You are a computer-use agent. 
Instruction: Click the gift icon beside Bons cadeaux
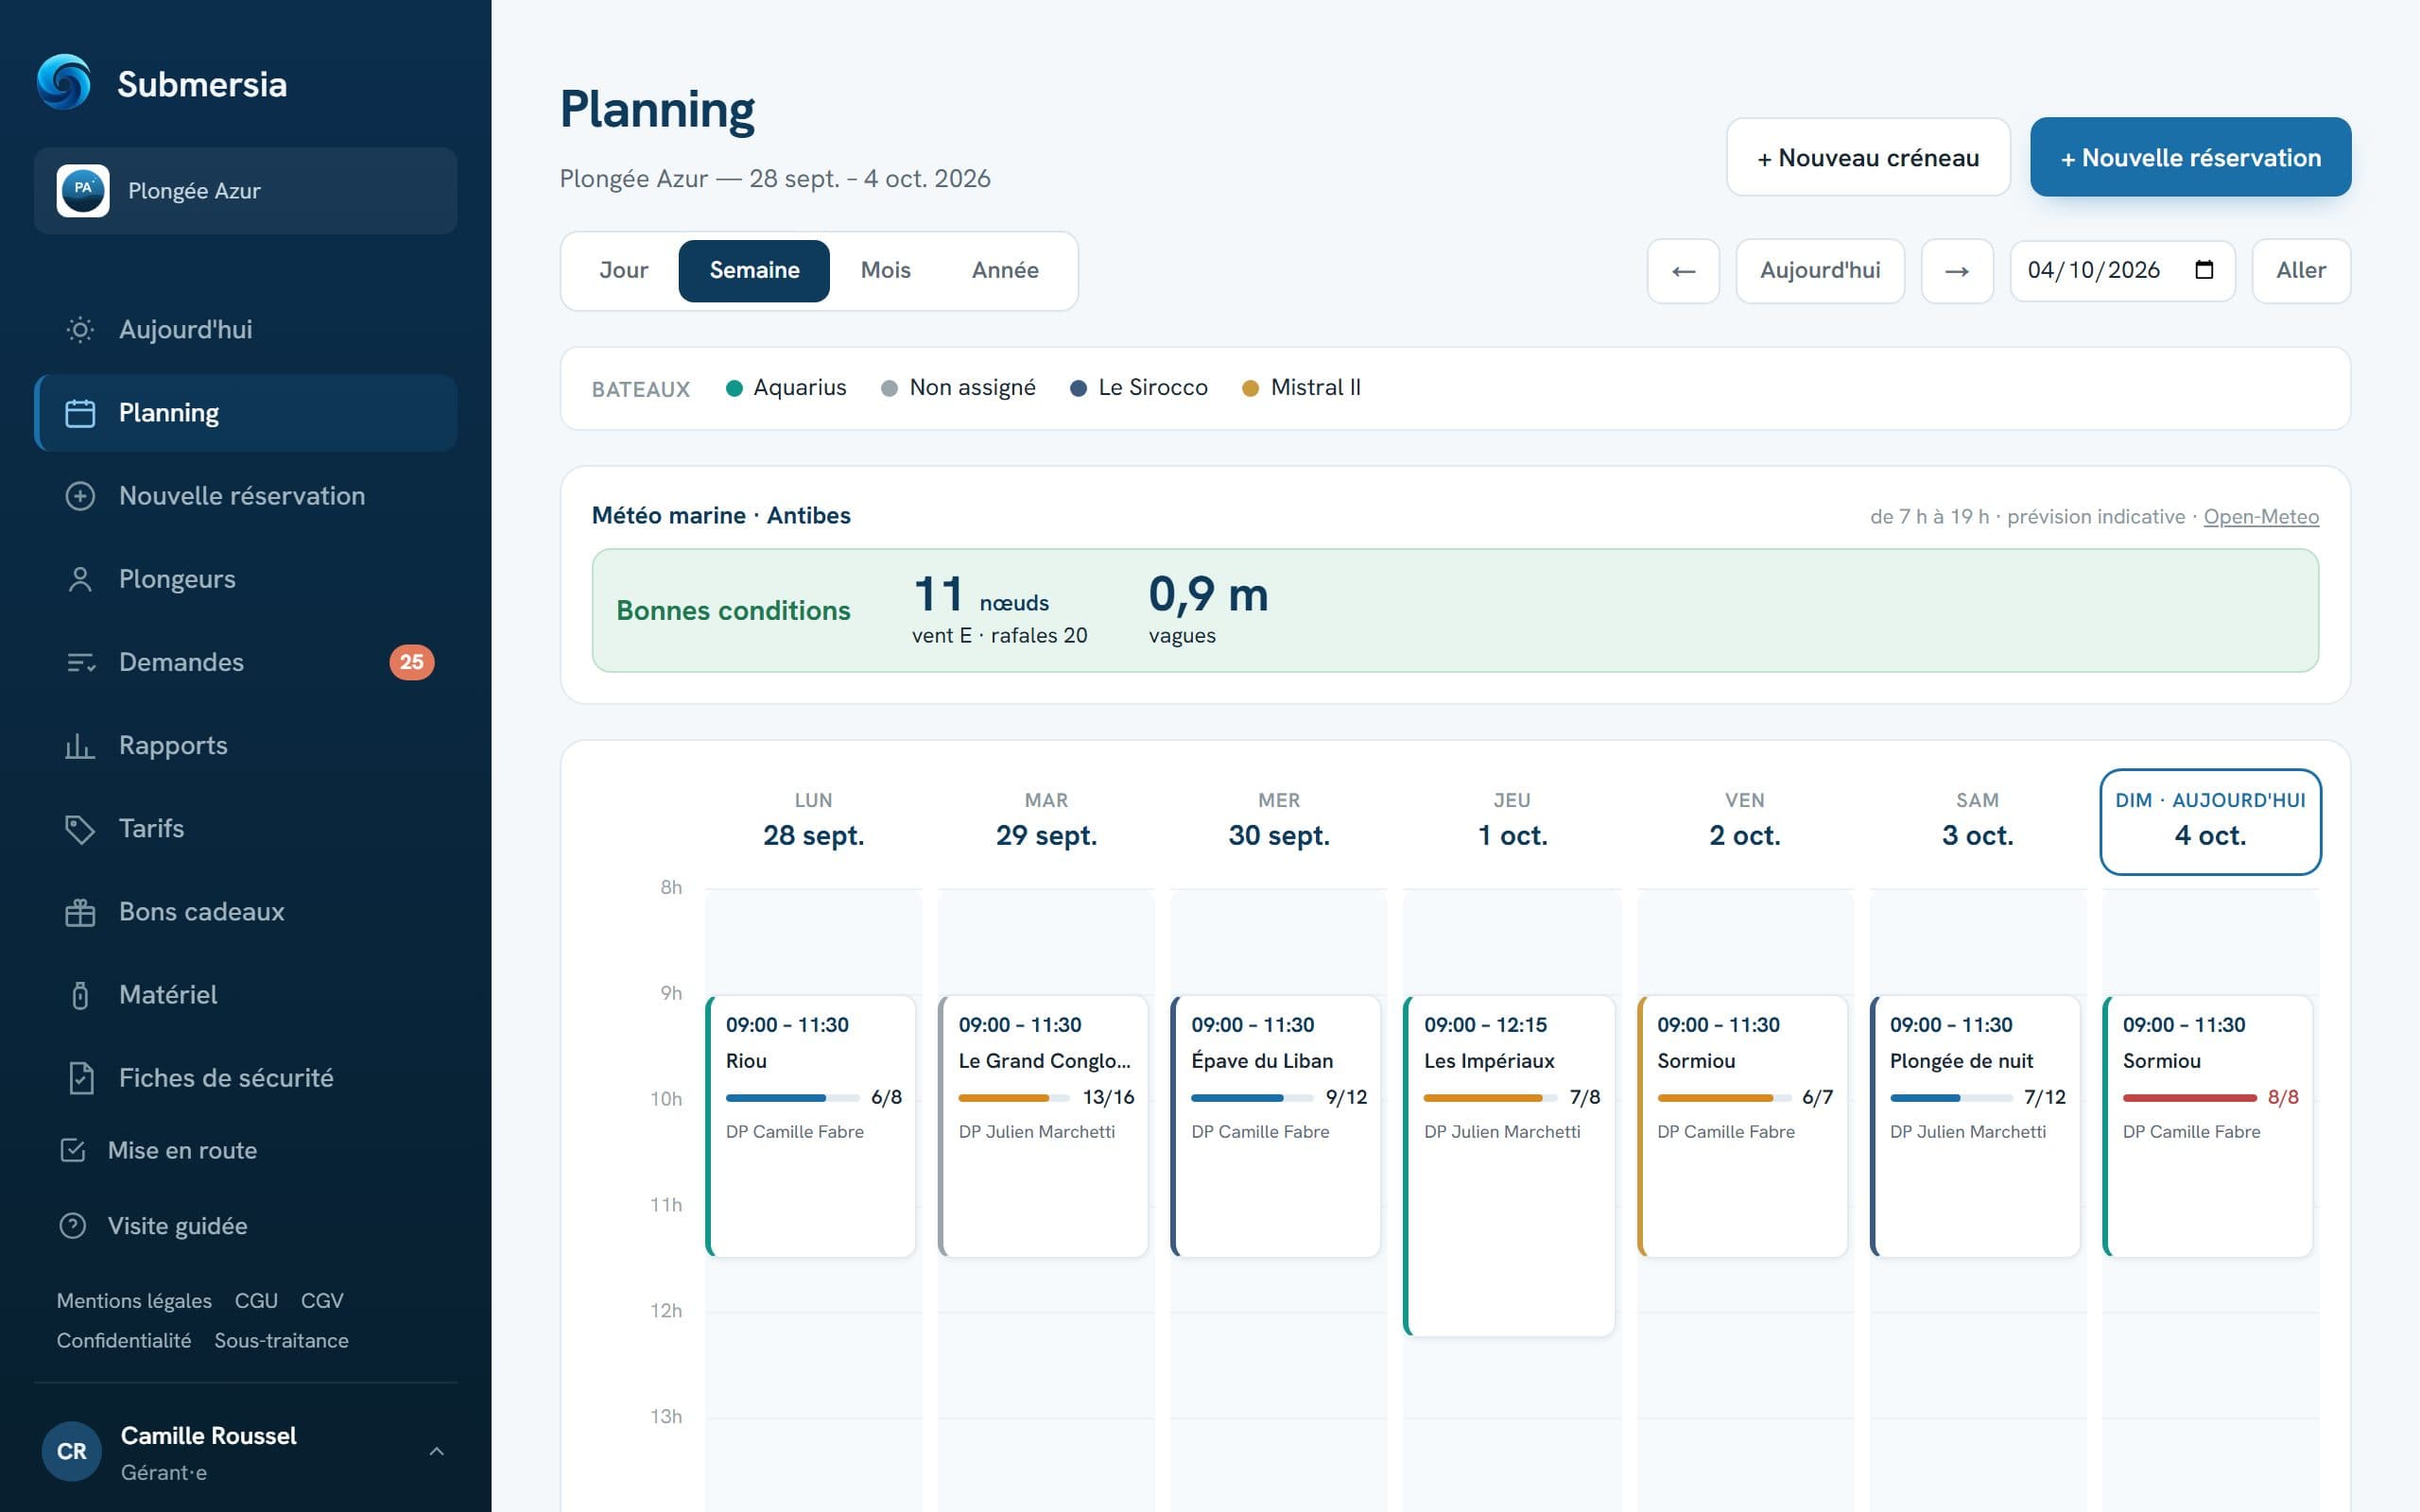coord(80,912)
